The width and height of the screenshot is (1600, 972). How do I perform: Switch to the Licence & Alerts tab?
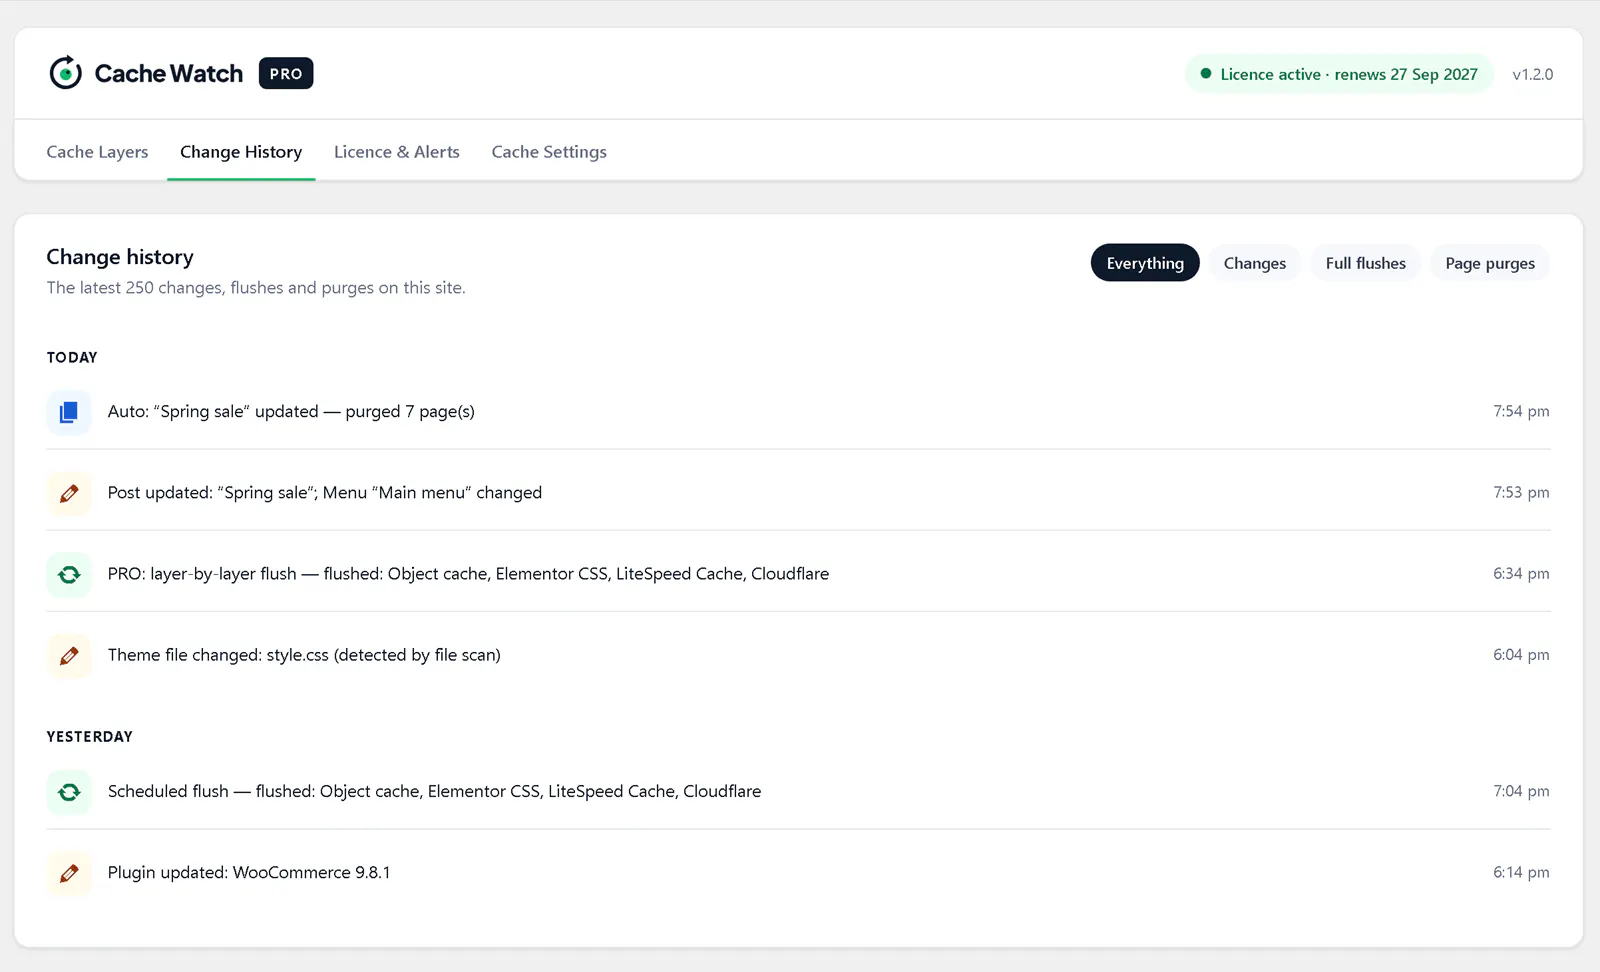397,152
